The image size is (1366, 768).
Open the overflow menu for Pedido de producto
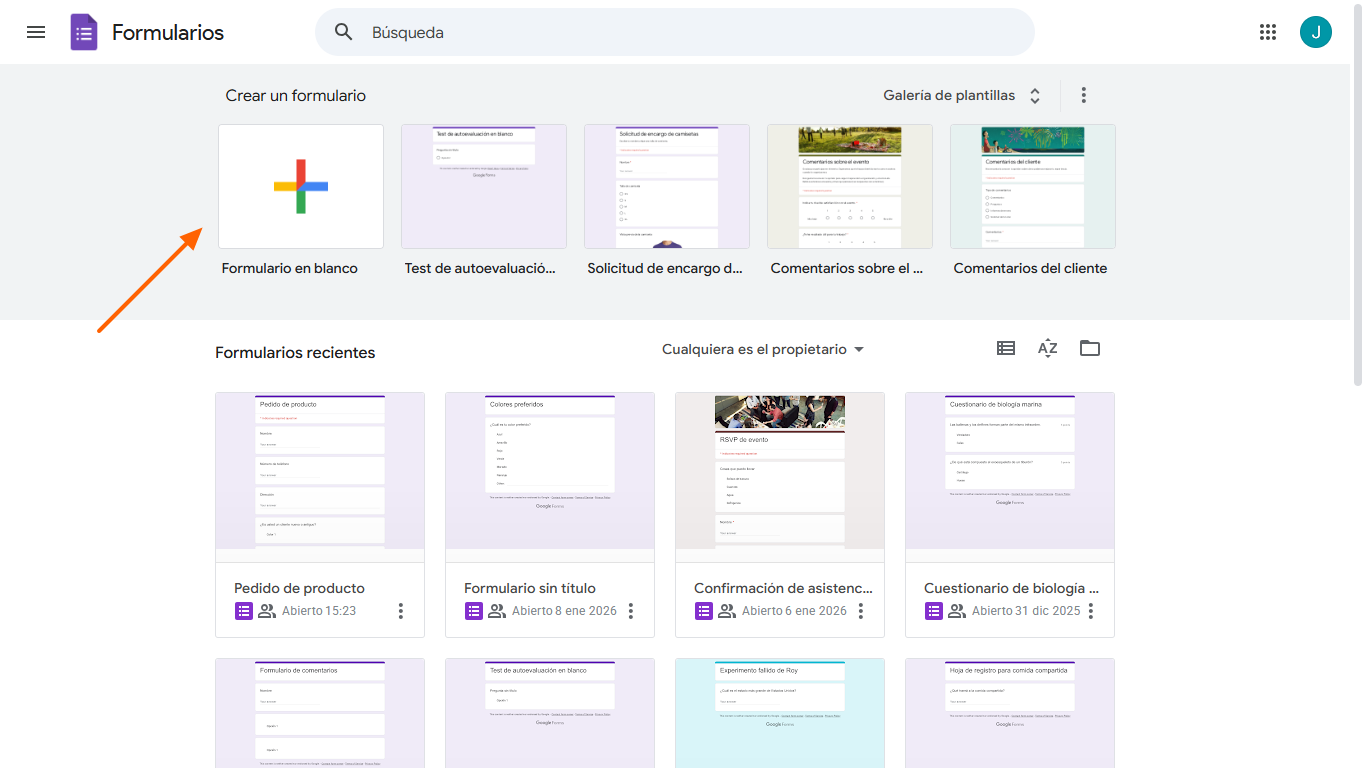[x=400, y=610]
